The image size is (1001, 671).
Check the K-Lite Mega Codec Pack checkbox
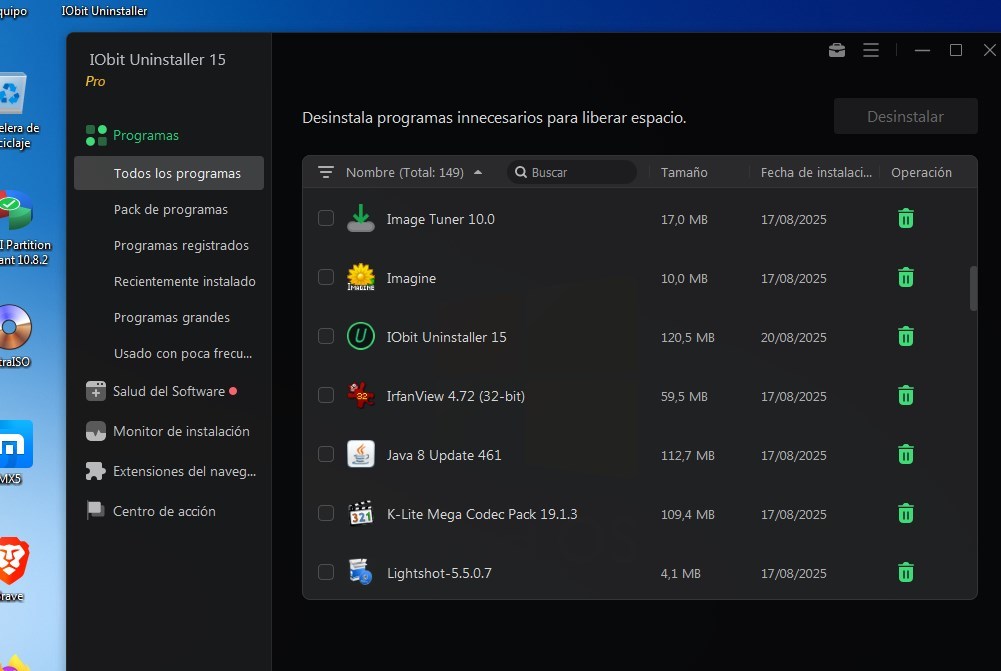pos(326,513)
